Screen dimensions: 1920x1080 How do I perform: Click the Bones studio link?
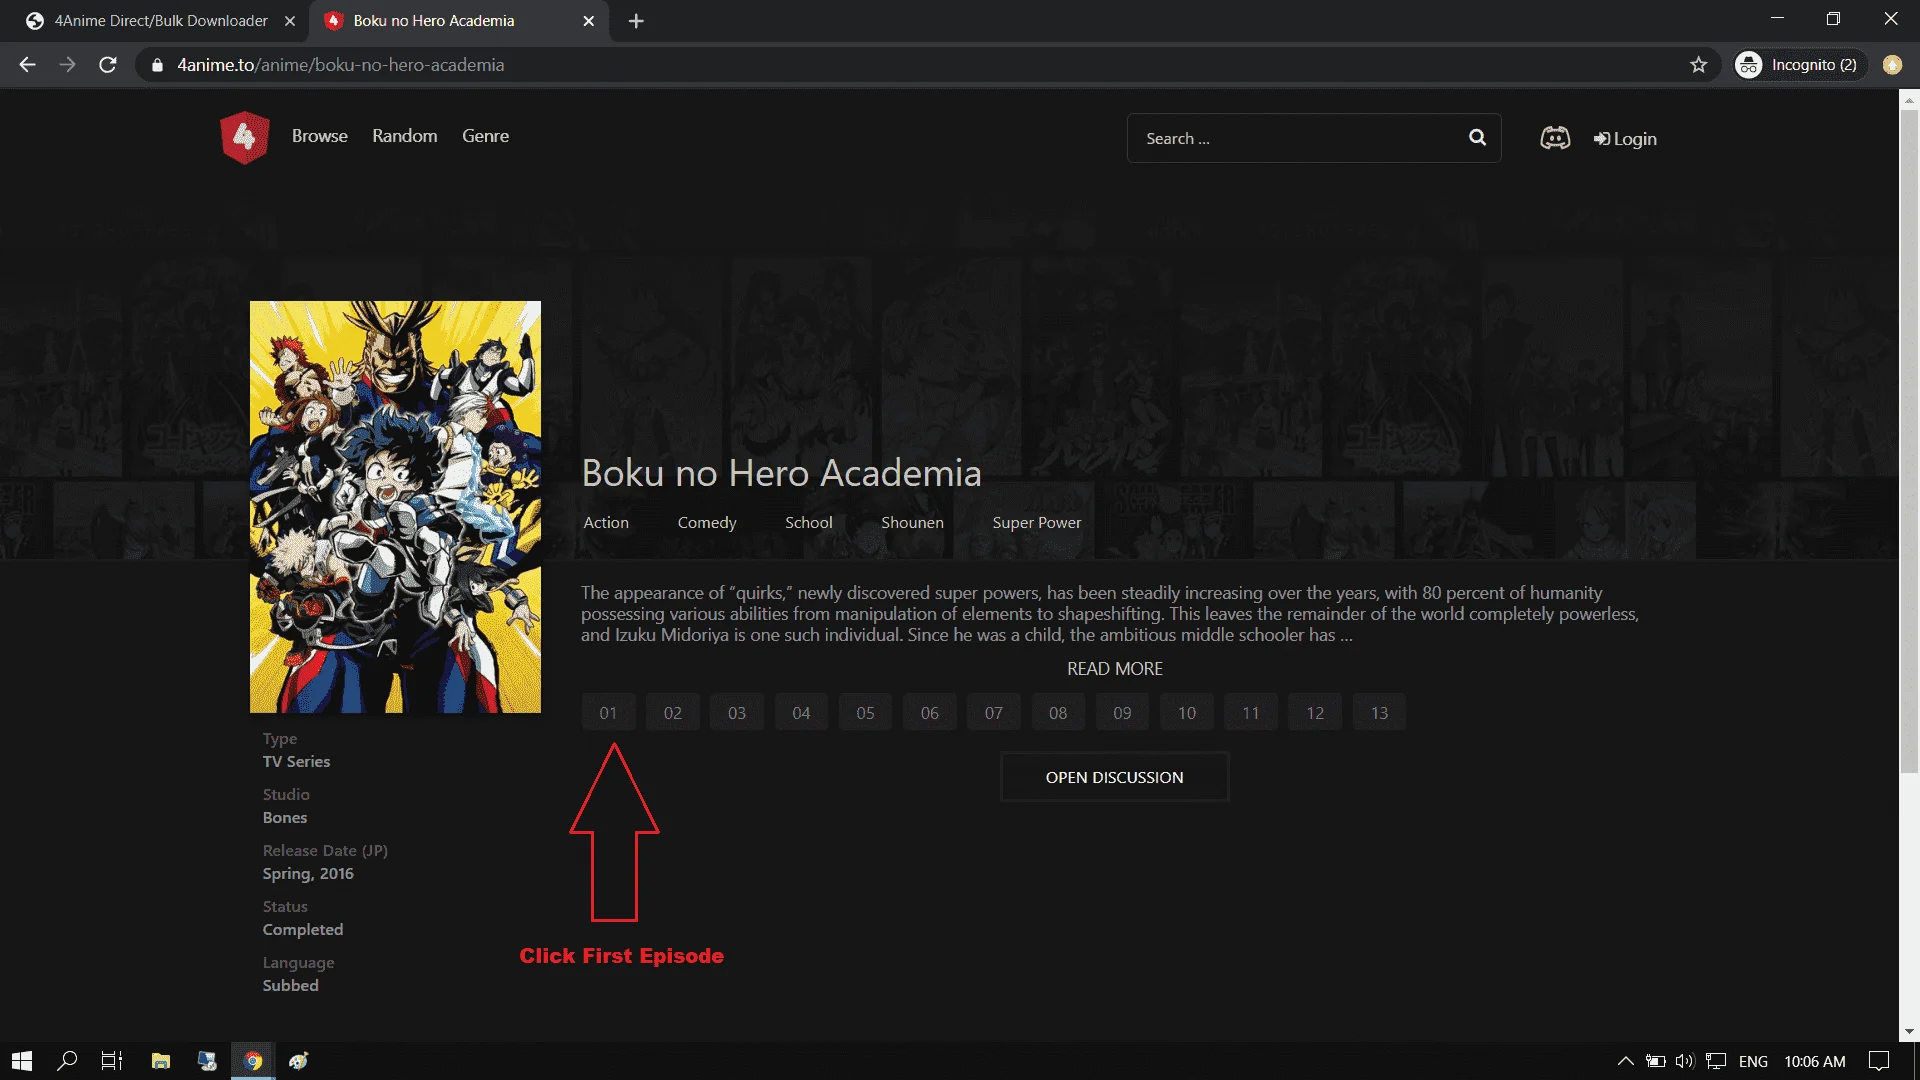pyautogui.click(x=285, y=818)
